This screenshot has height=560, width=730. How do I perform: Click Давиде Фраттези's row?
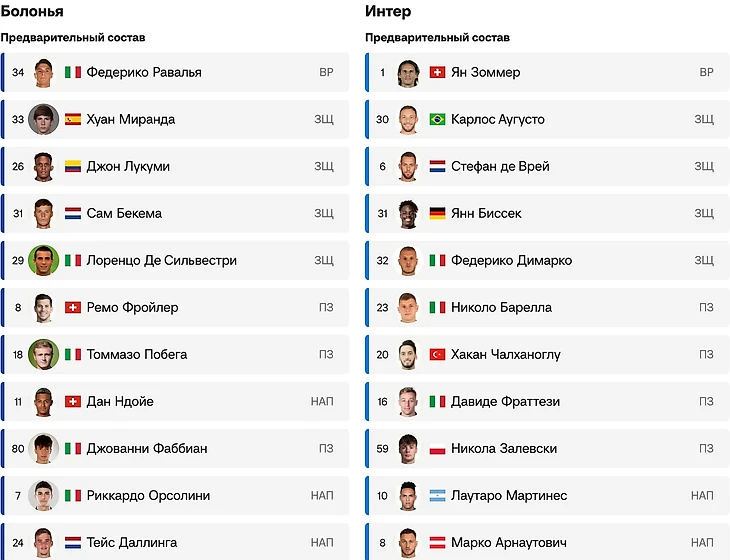point(547,401)
